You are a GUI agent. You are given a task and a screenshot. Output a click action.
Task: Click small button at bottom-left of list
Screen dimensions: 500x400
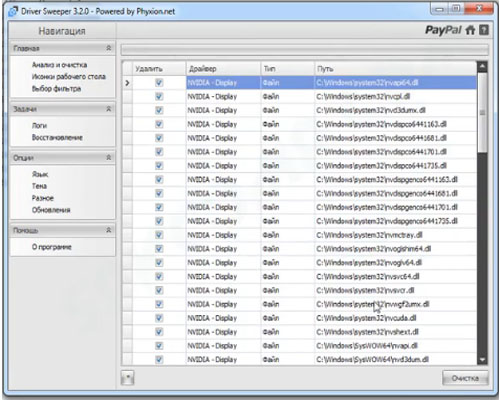(x=127, y=378)
